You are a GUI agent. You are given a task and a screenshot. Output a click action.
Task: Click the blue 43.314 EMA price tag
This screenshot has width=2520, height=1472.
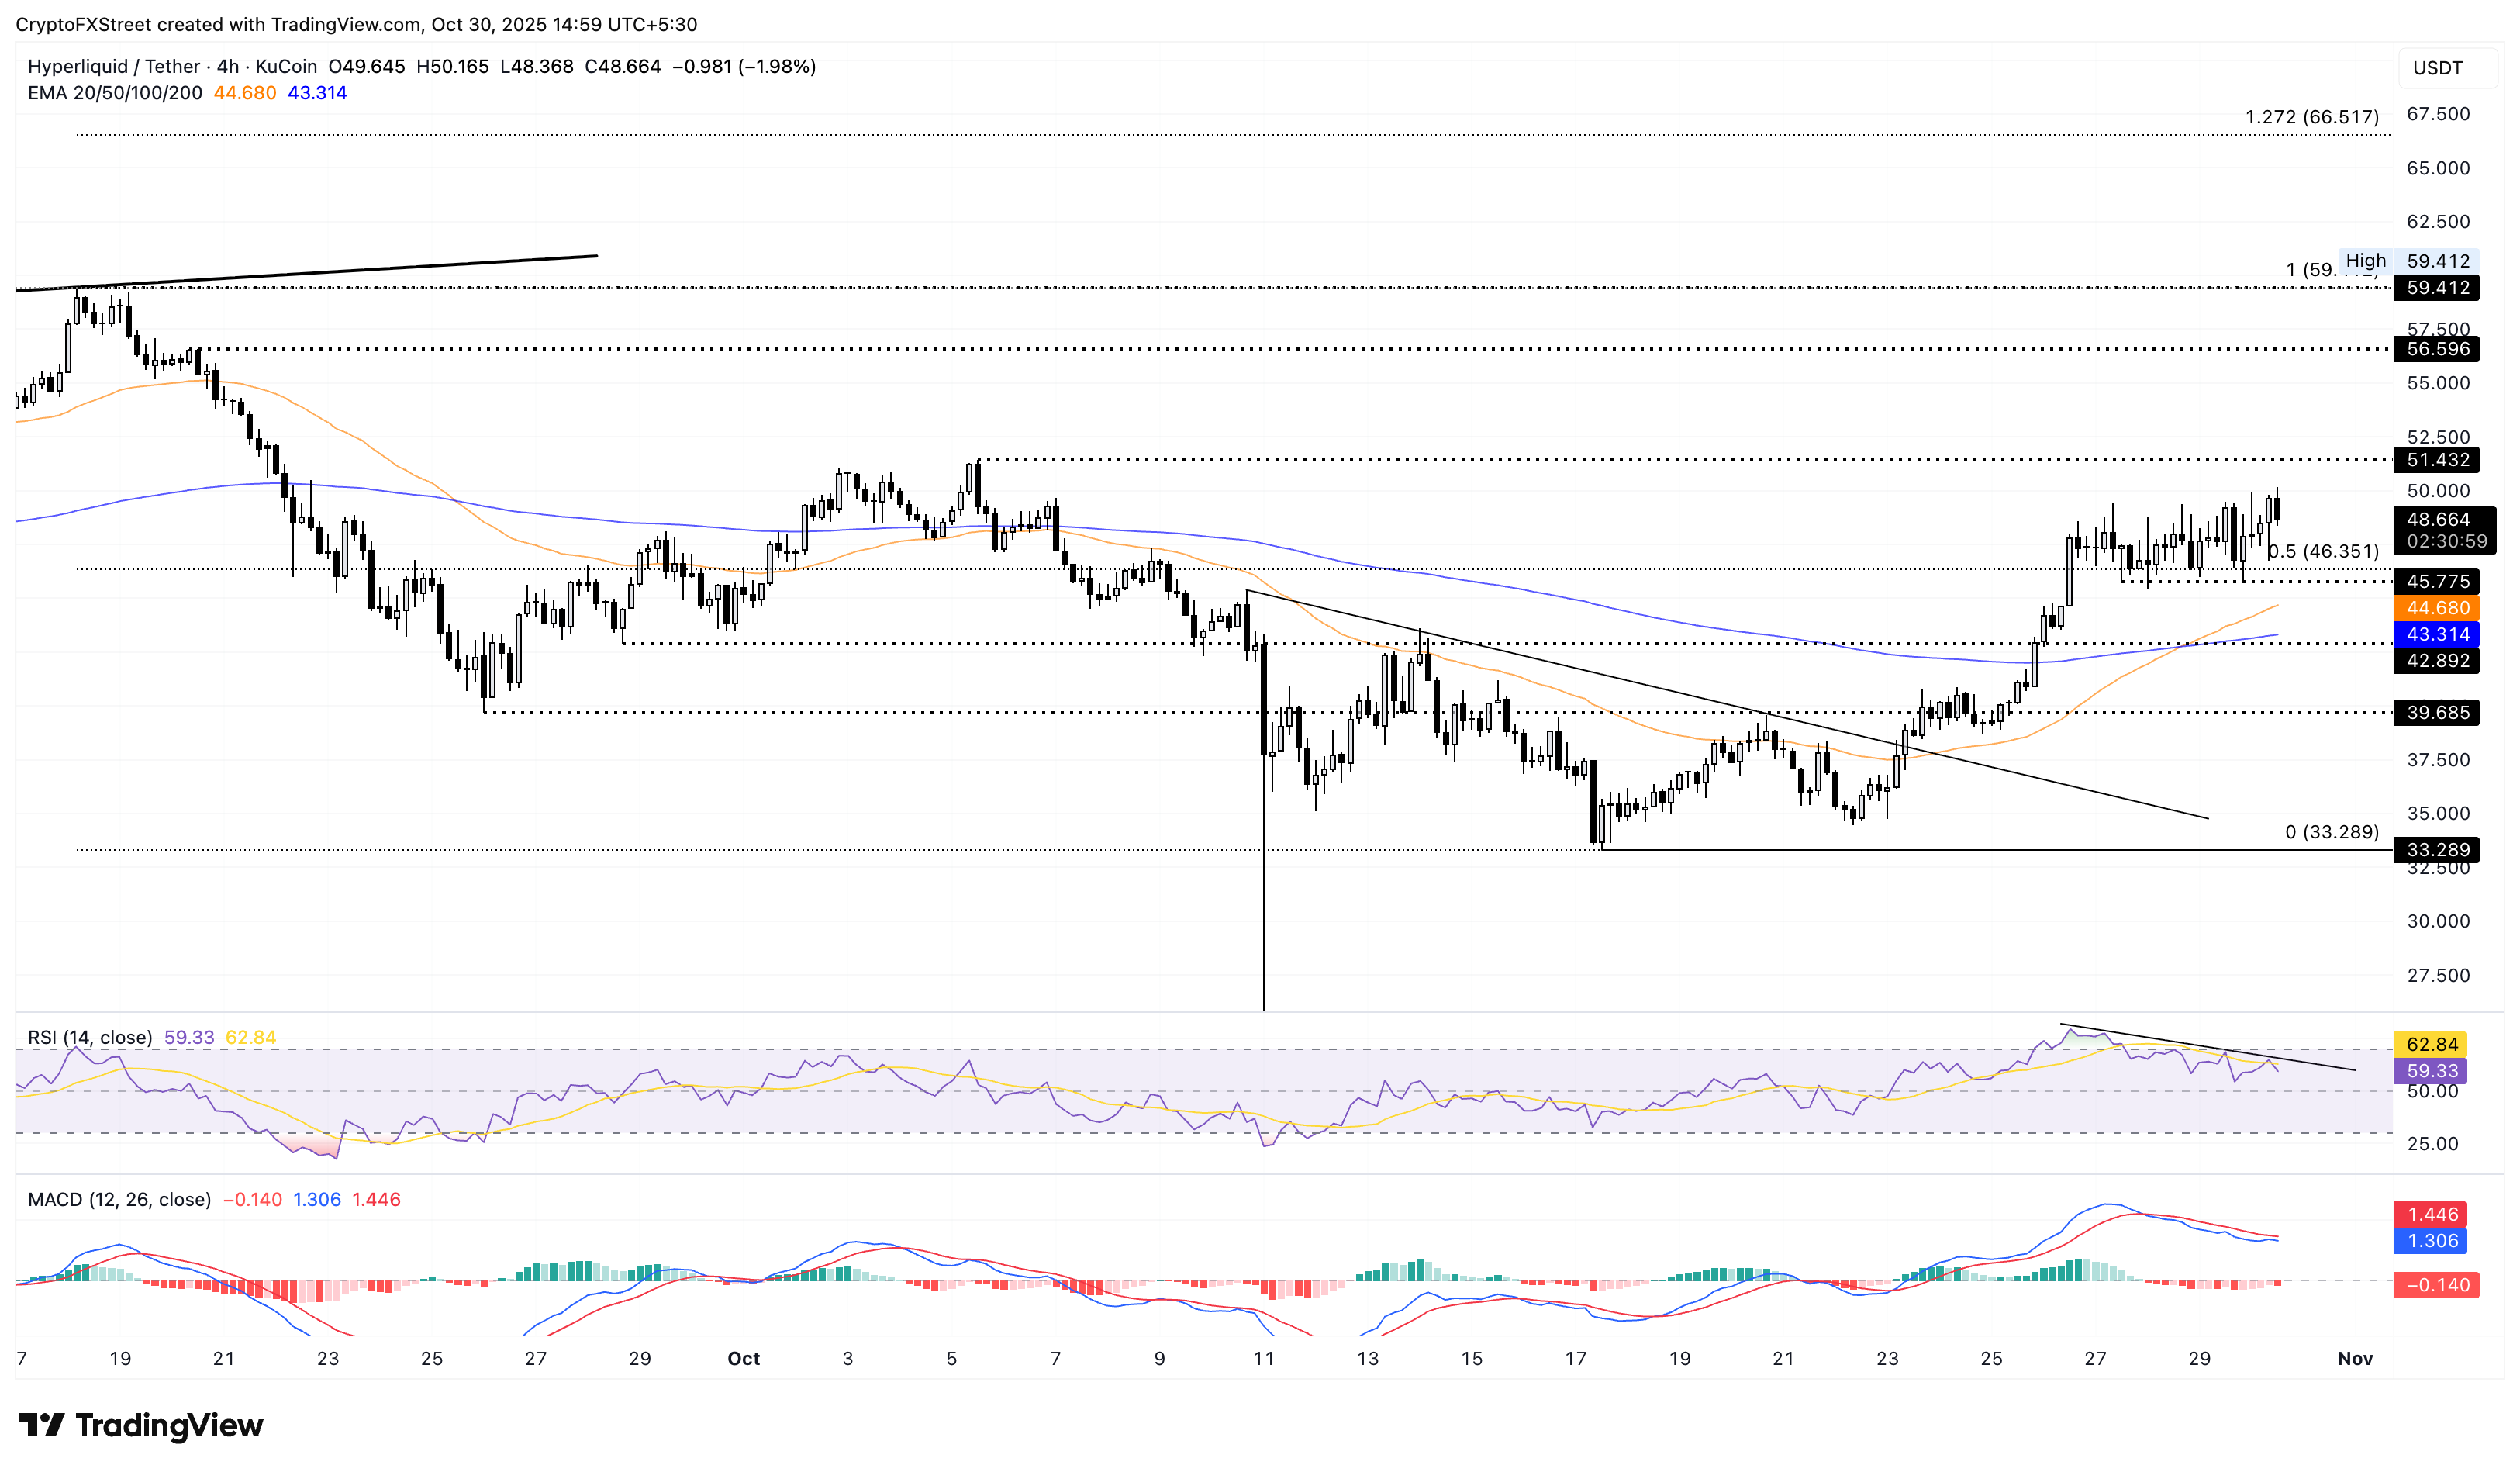(2437, 634)
